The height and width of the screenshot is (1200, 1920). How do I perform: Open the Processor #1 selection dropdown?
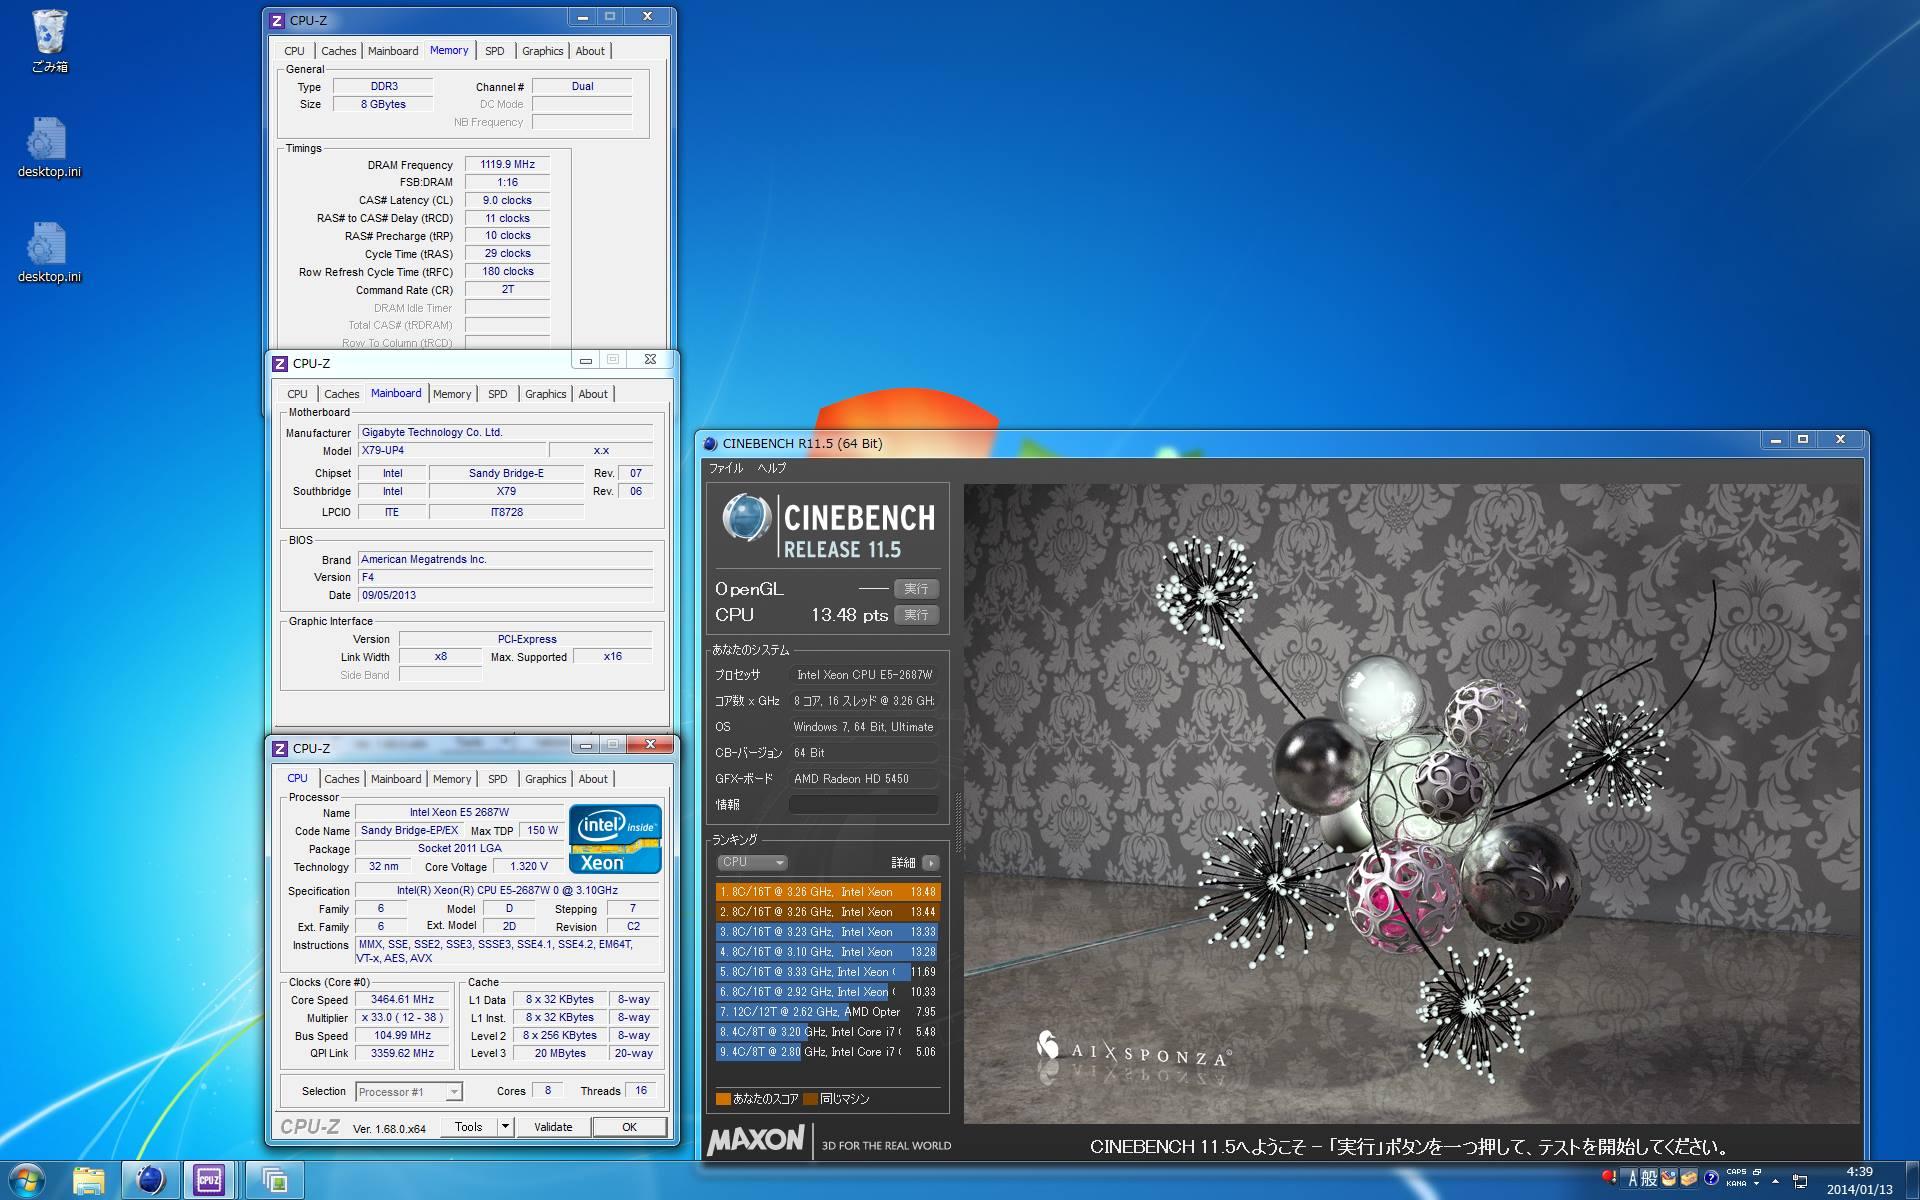[409, 1091]
